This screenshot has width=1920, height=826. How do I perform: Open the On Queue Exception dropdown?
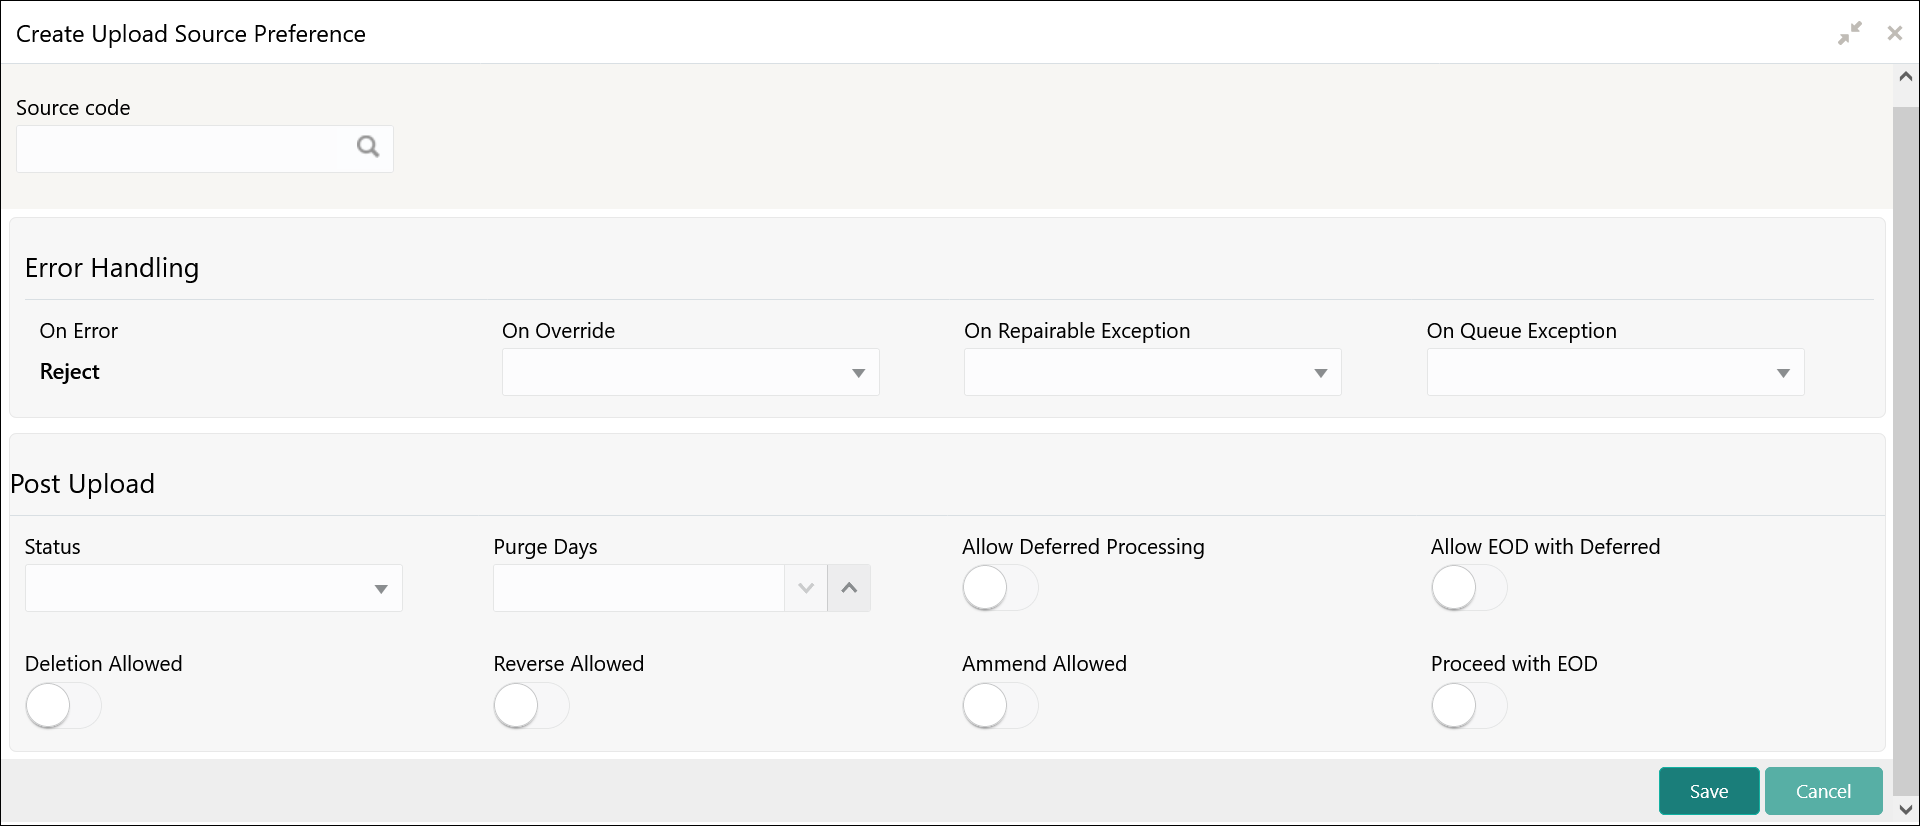click(x=1615, y=373)
